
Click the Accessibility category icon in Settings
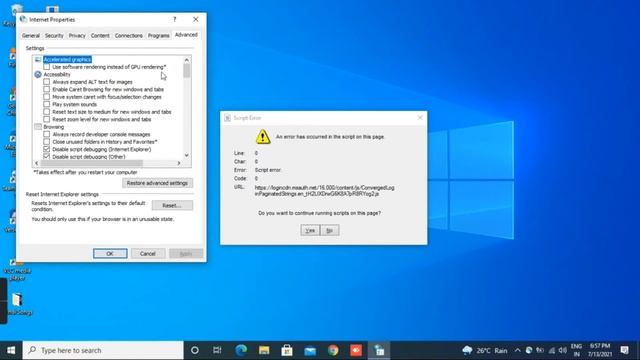click(38, 74)
